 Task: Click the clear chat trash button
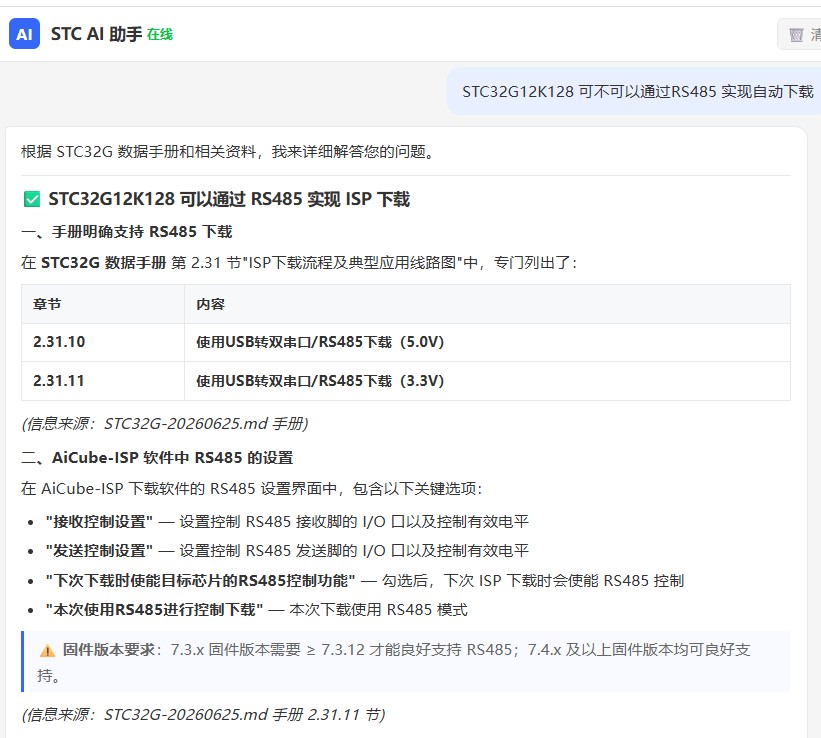tap(801, 35)
